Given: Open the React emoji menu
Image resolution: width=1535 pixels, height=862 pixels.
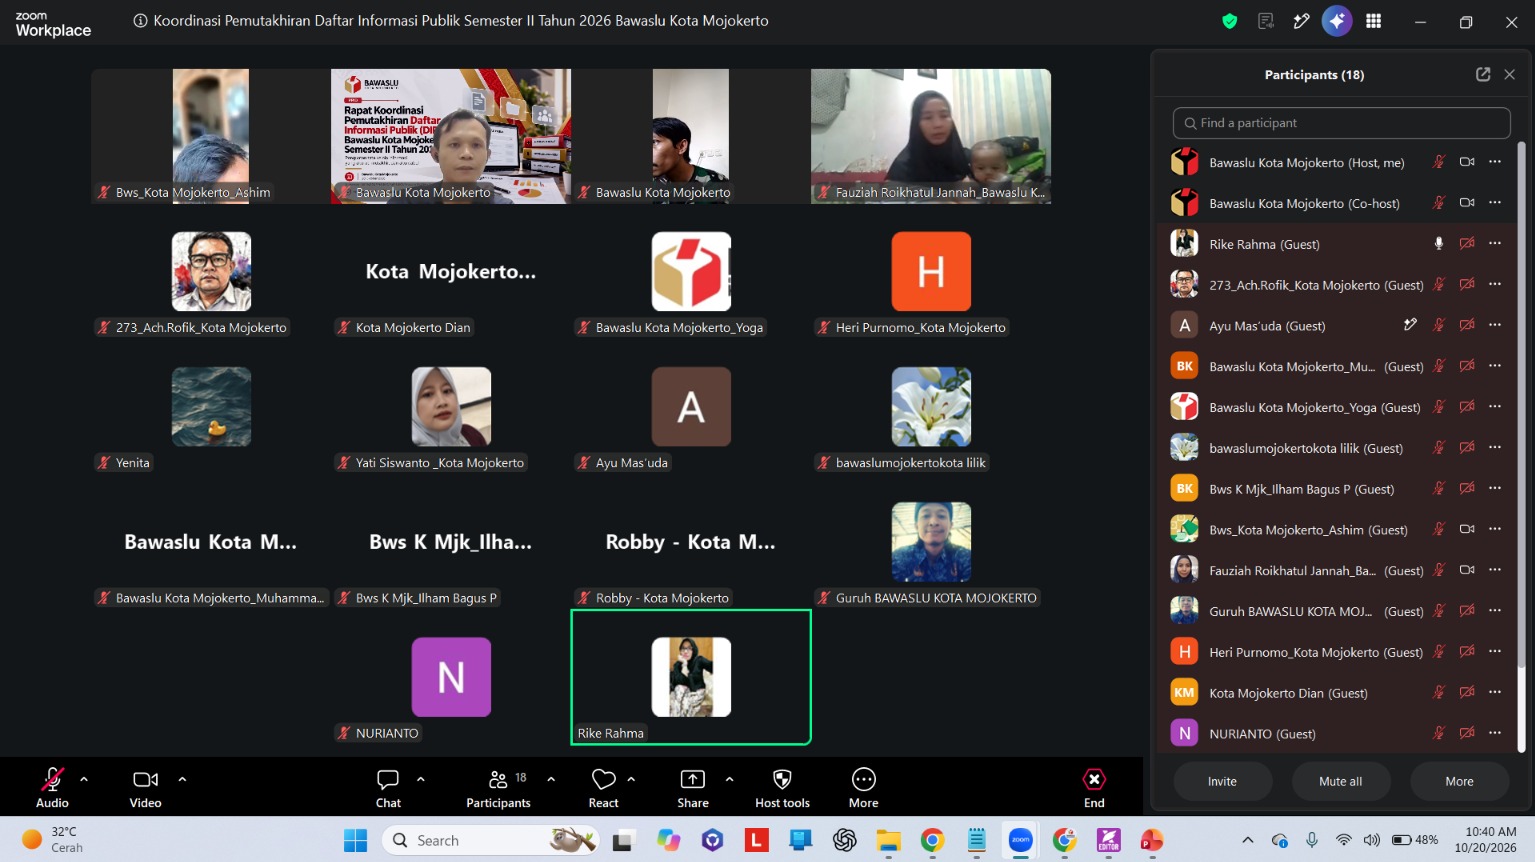Looking at the screenshot, I should tap(603, 779).
